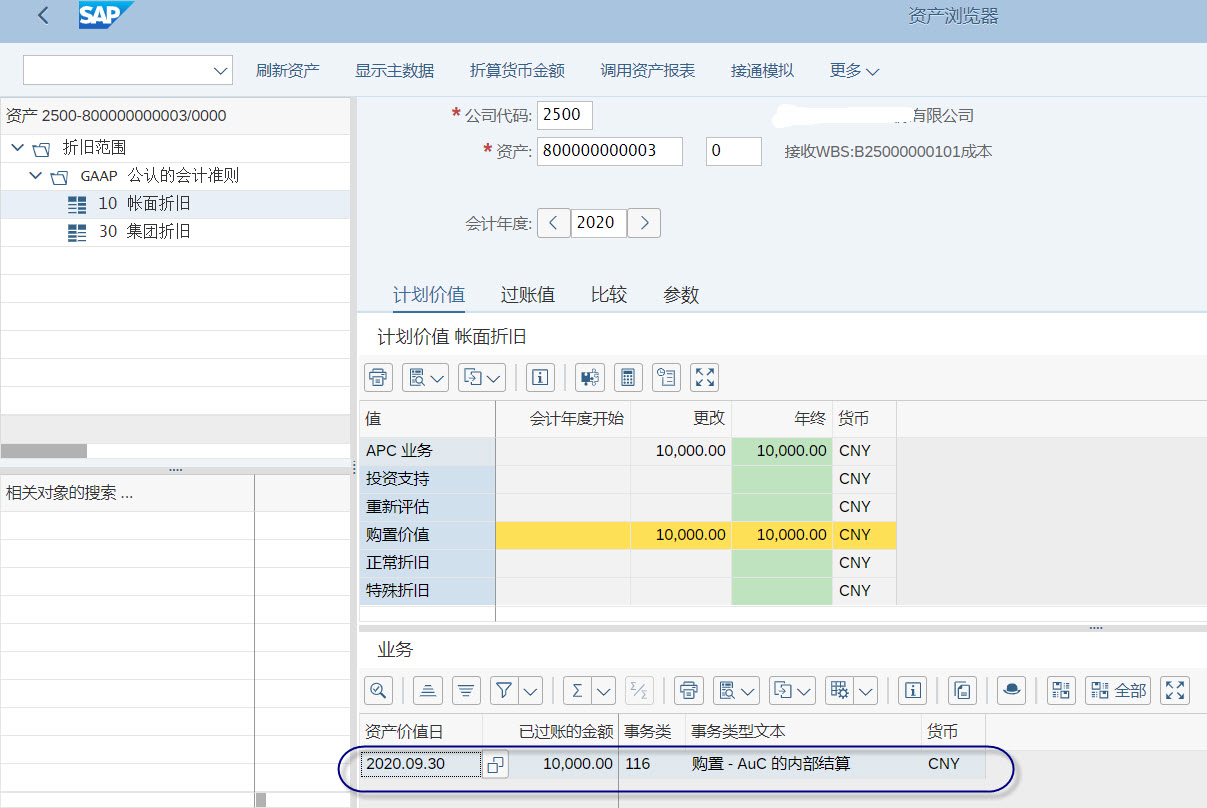Open the 更多 menu

point(852,70)
